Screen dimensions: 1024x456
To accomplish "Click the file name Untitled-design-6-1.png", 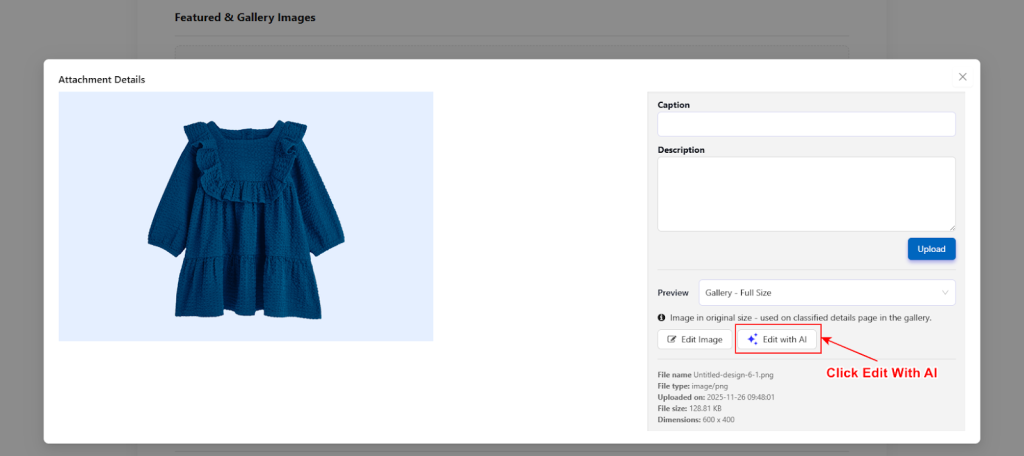I will coord(733,375).
